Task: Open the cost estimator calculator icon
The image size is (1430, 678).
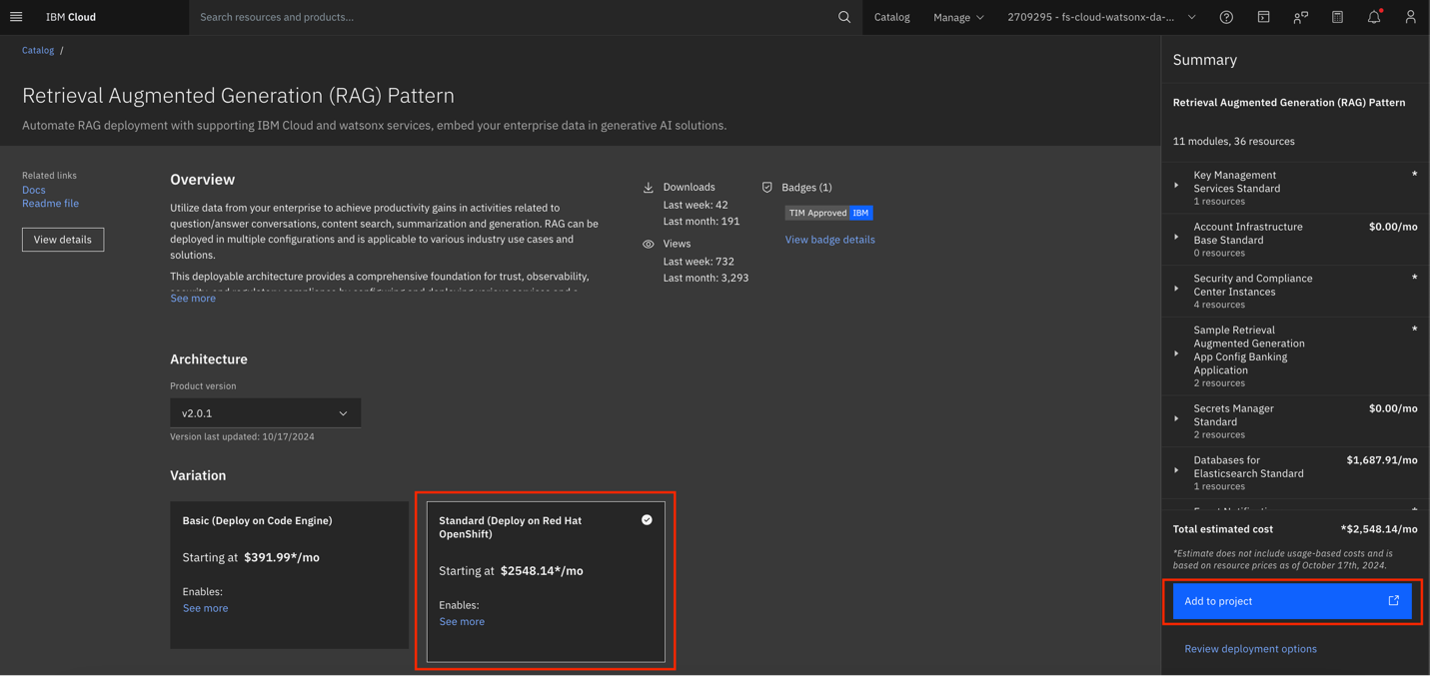Action: click(x=1337, y=17)
